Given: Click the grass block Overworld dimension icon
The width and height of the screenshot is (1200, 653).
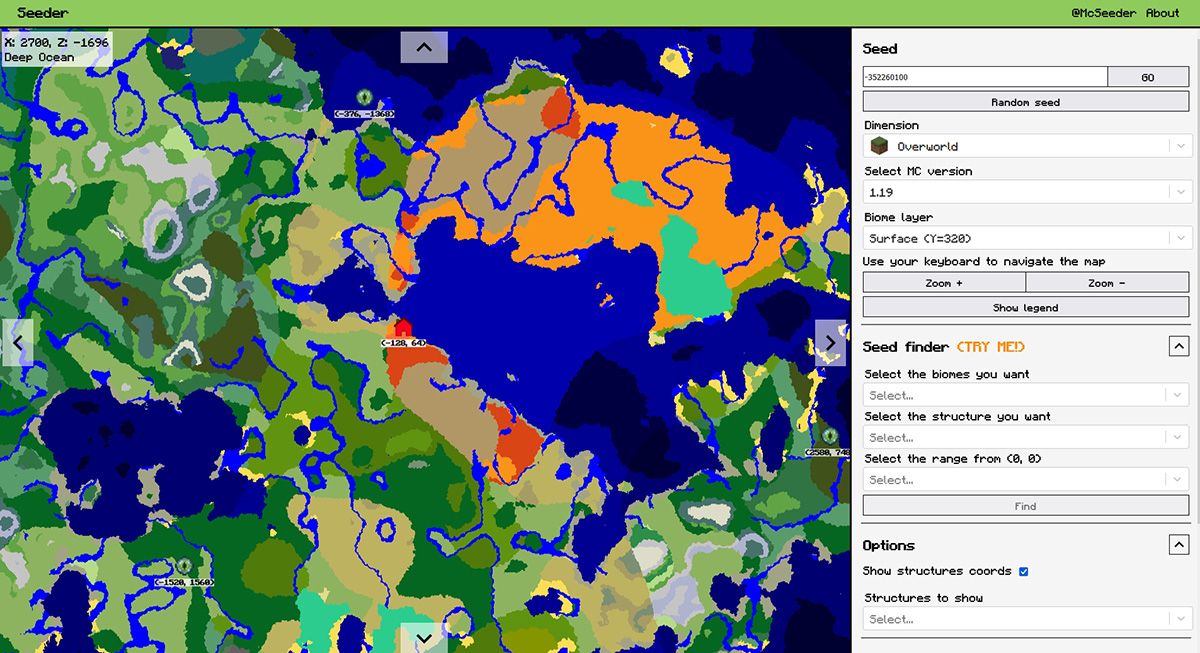Looking at the screenshot, I should [x=878, y=145].
